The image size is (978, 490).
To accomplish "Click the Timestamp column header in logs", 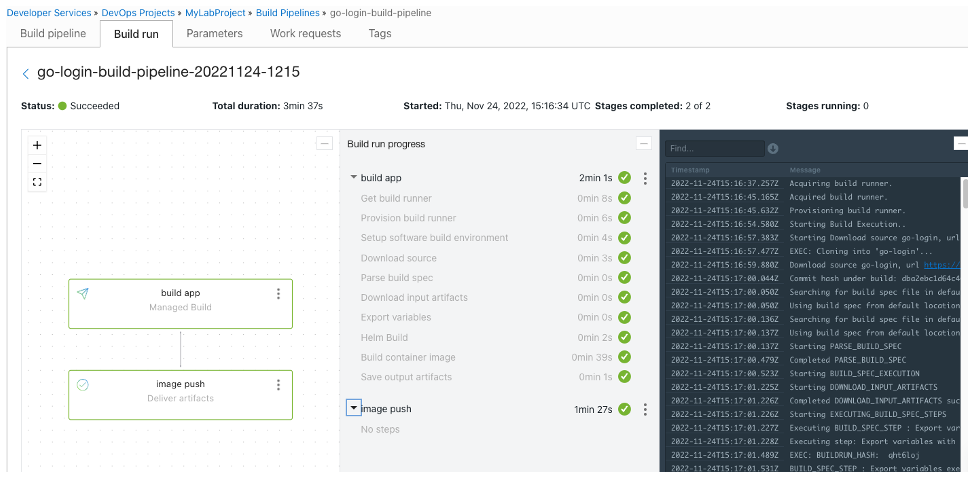I will [x=690, y=170].
